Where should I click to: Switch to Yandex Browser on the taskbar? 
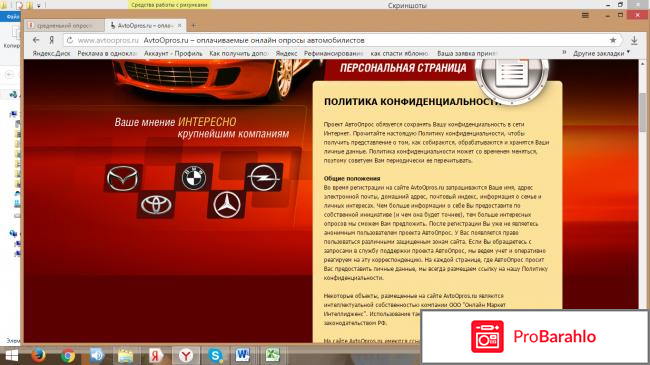pyautogui.click(x=186, y=355)
